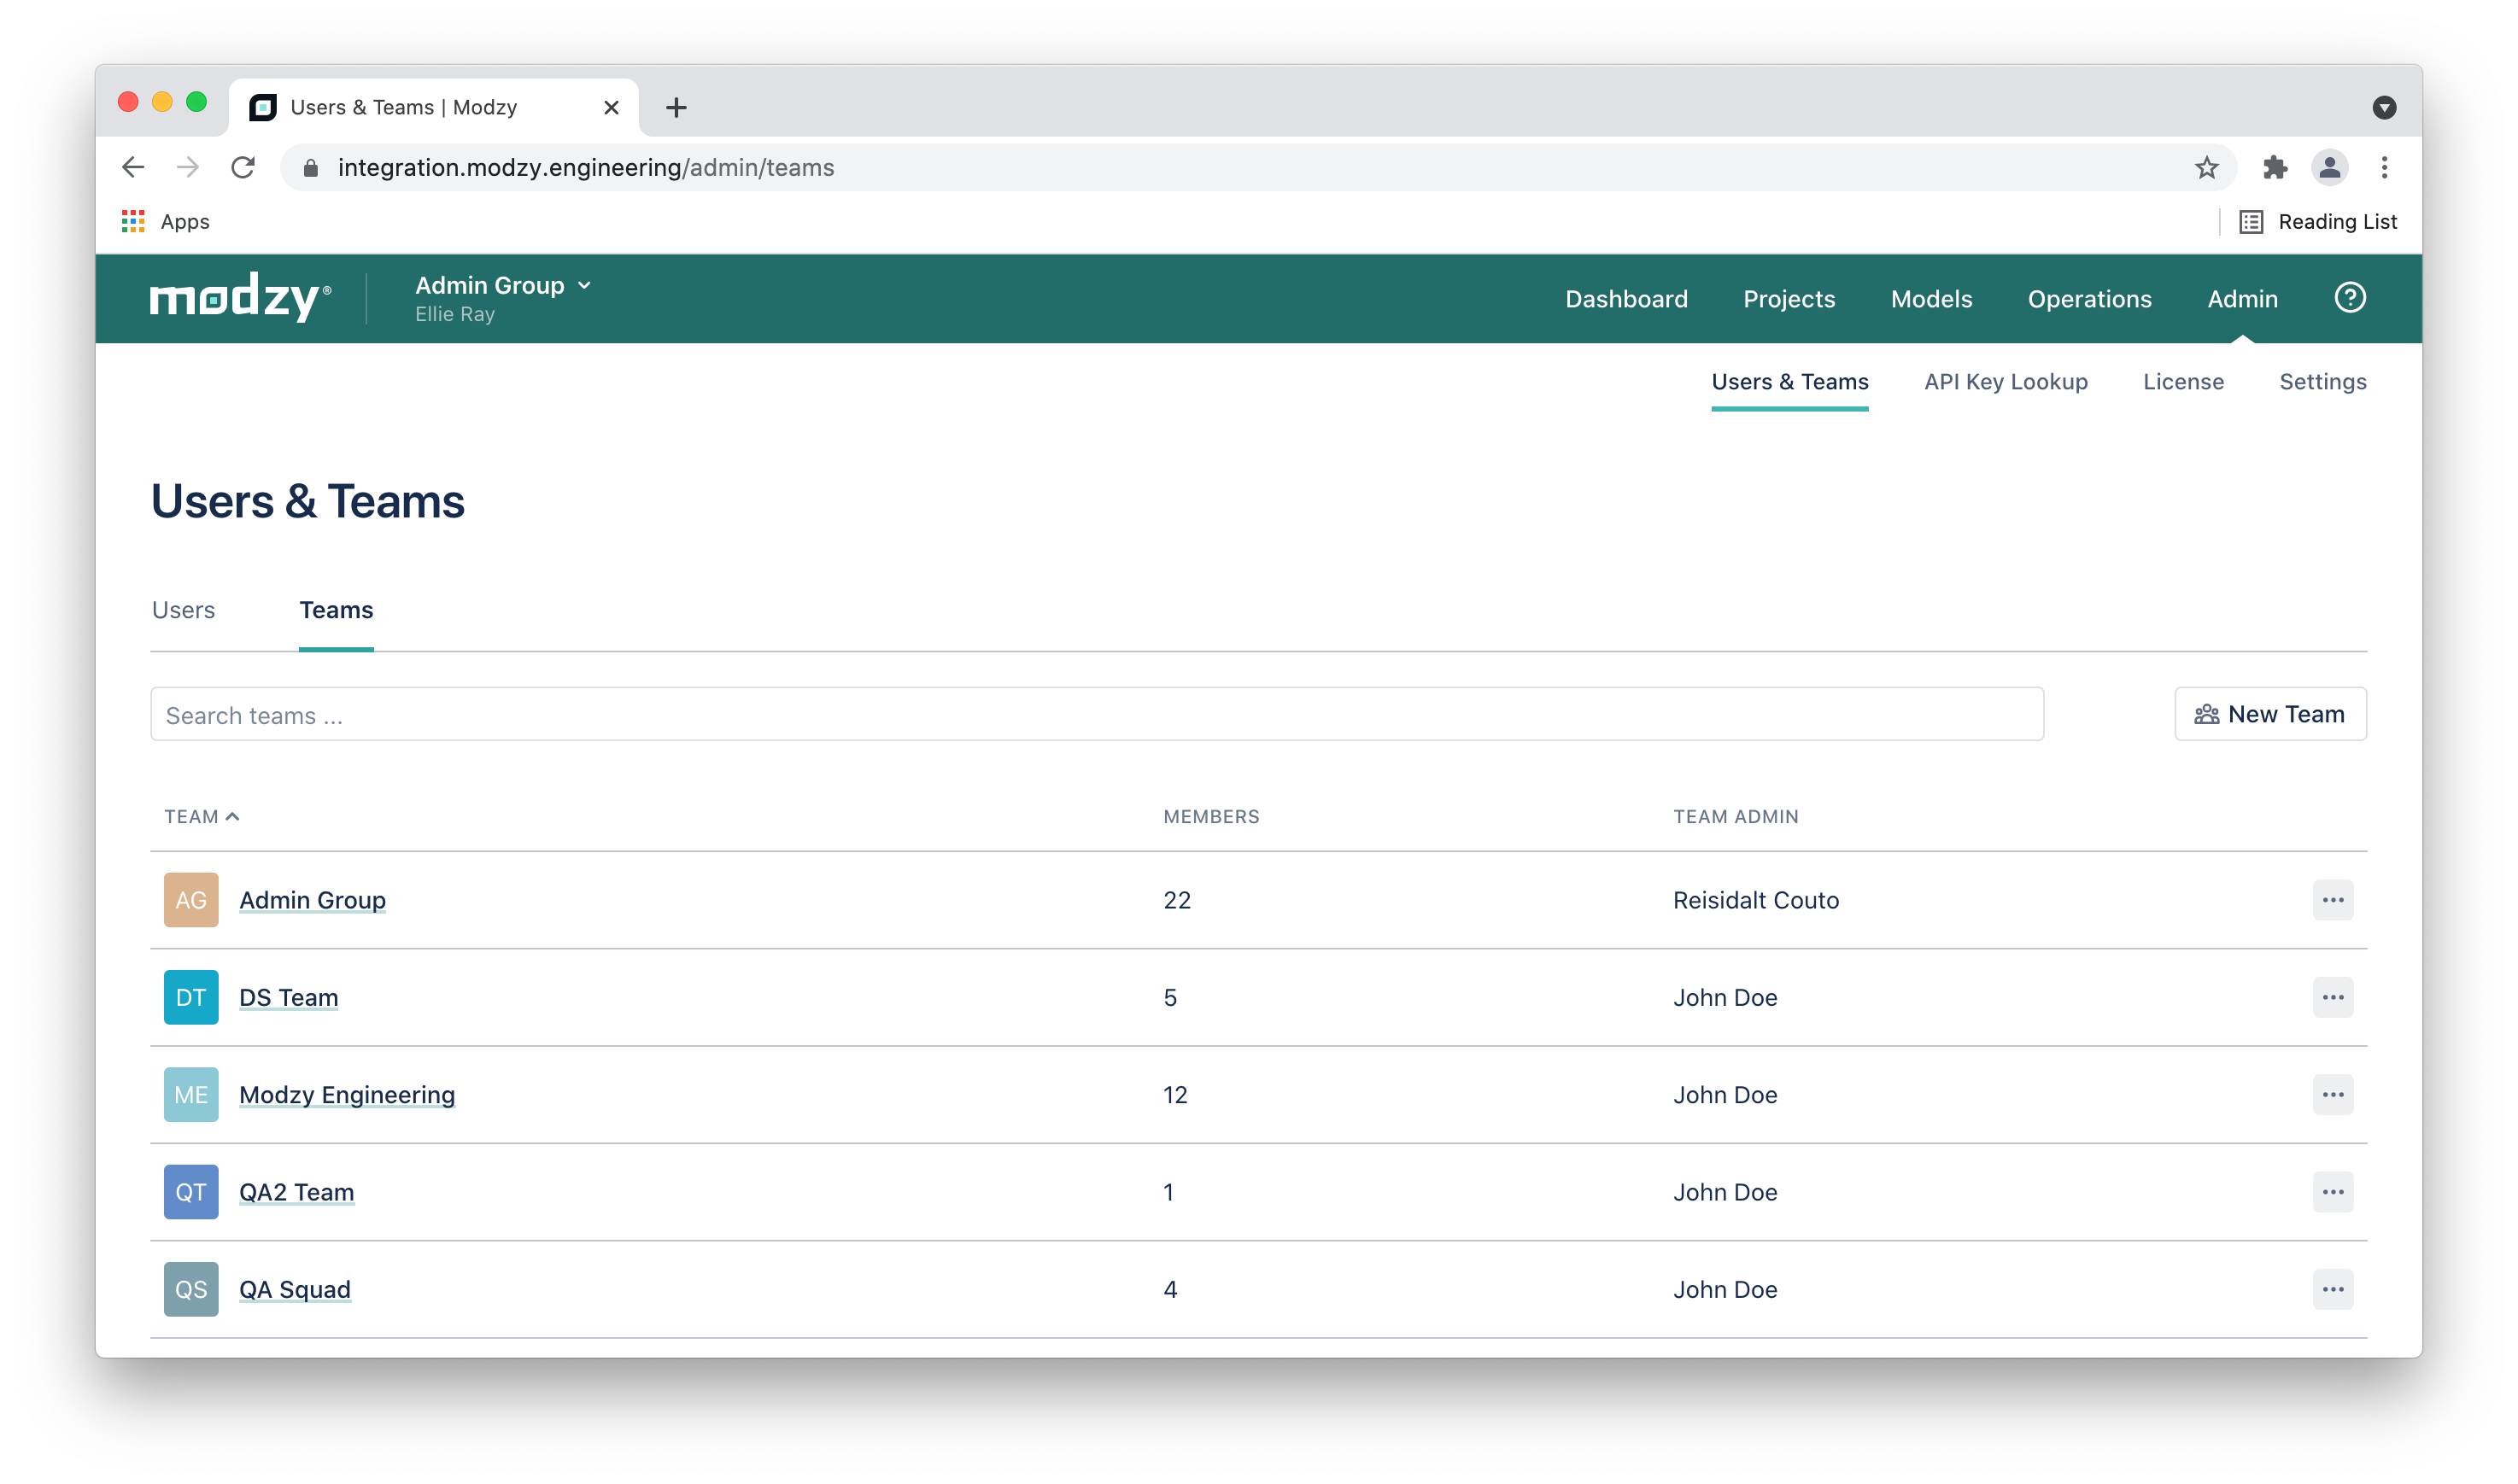Open a new browser tab
Screen dimensions: 2518x1484
pos(676,107)
